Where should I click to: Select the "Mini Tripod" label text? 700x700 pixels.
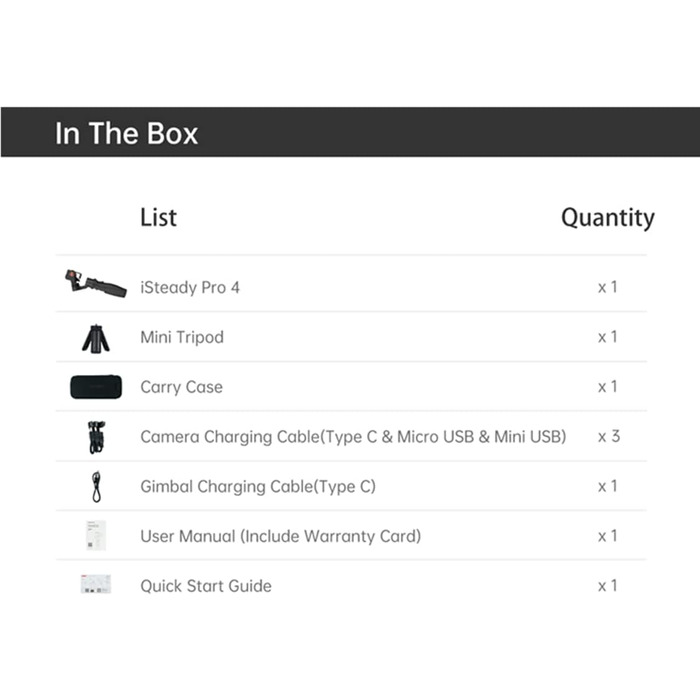coord(182,337)
